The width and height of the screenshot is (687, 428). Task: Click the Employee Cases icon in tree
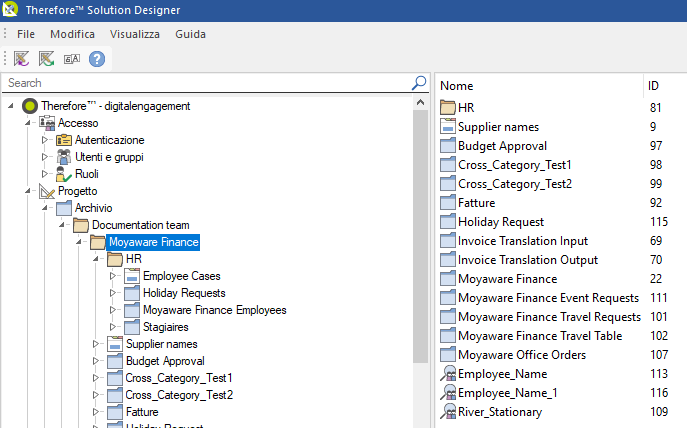132,276
